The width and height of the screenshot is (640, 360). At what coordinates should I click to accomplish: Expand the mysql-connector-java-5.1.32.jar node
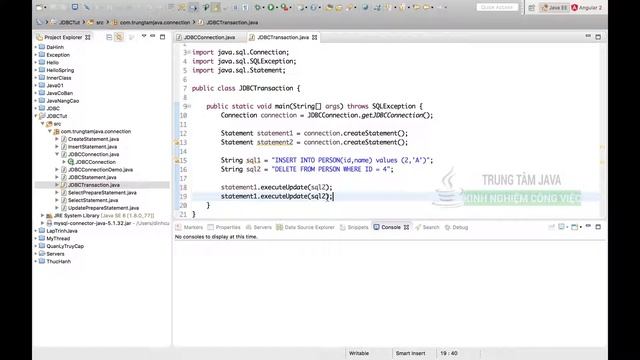[x=42, y=223]
